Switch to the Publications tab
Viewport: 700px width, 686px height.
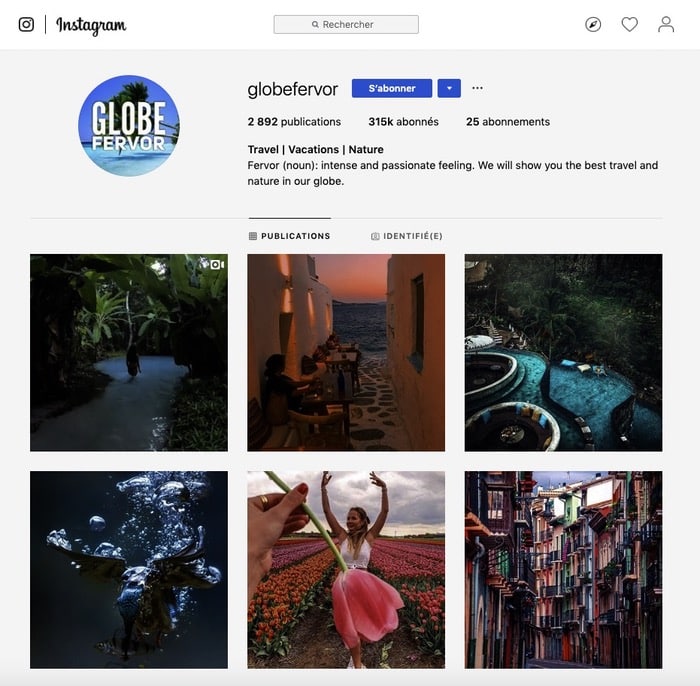[x=289, y=236]
